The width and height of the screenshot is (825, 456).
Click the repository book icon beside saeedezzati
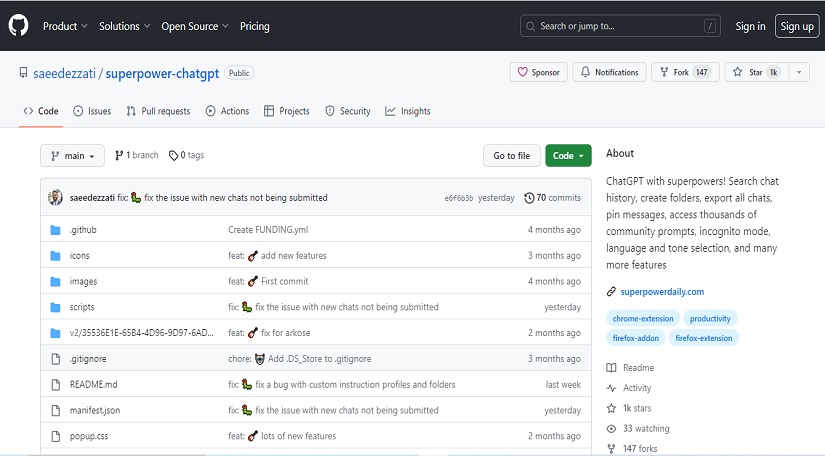(23, 73)
